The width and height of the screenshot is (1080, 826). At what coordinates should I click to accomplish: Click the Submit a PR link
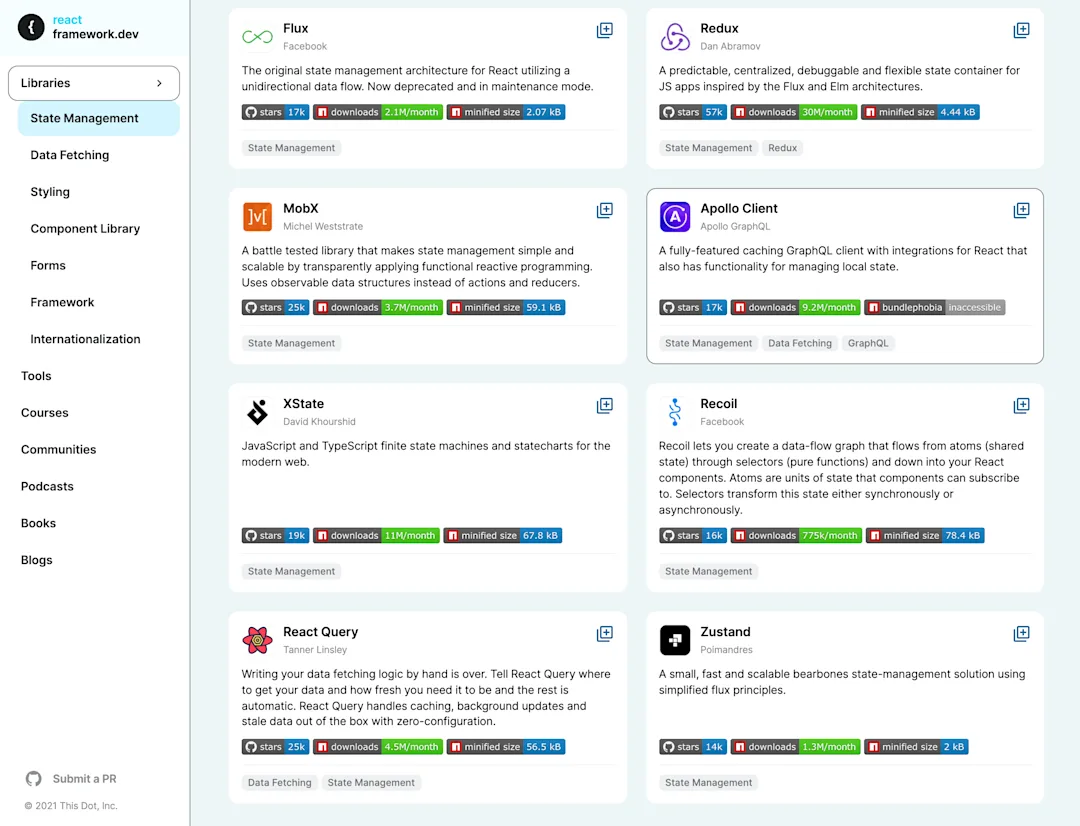(83, 778)
